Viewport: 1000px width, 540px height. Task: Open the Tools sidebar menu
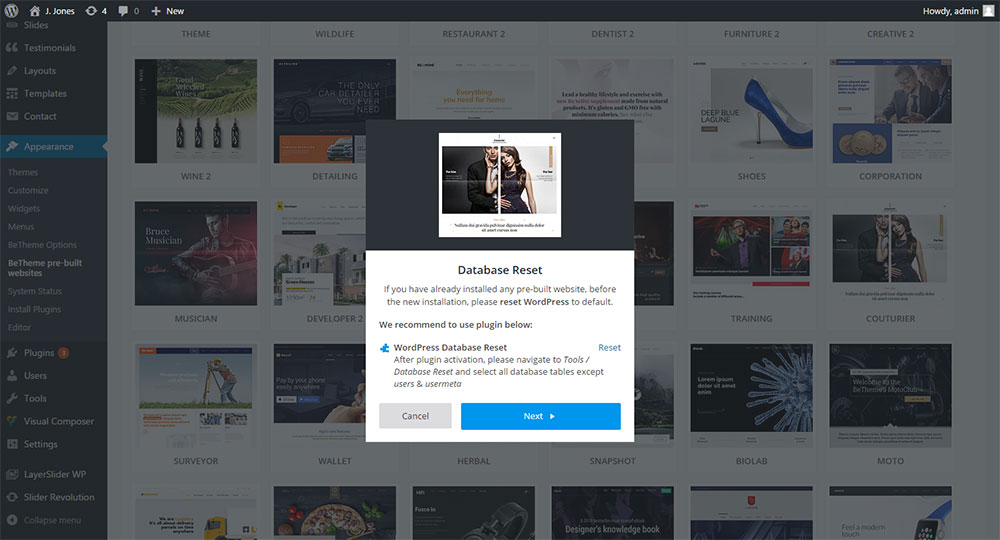pyautogui.click(x=35, y=399)
